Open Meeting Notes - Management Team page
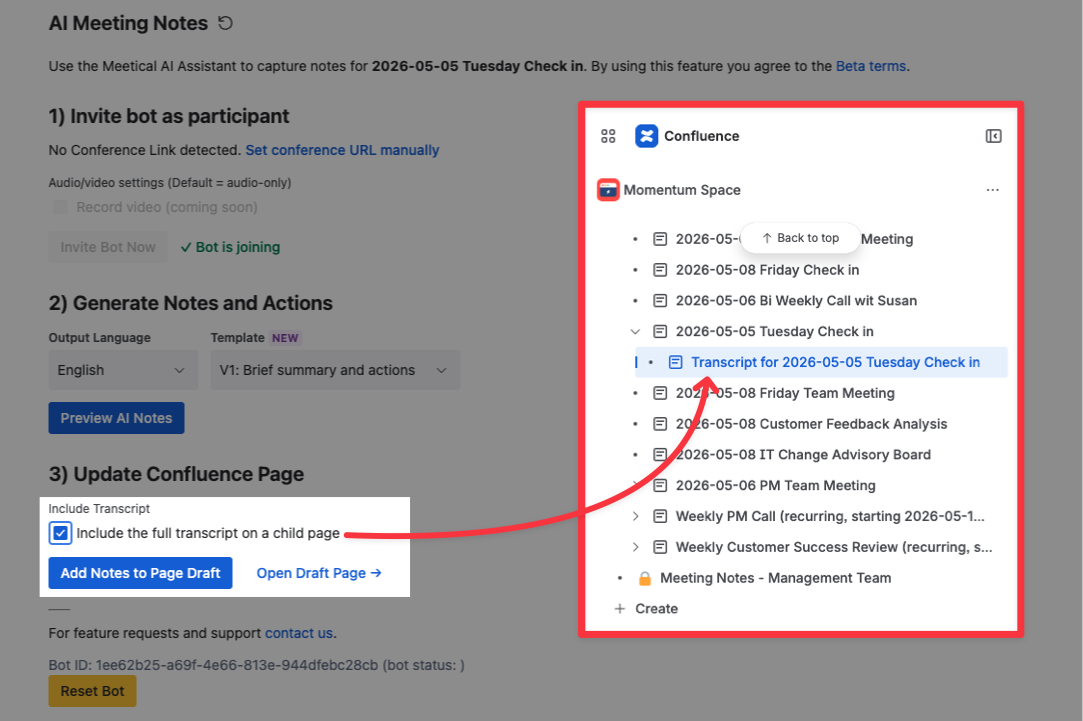 (775, 578)
